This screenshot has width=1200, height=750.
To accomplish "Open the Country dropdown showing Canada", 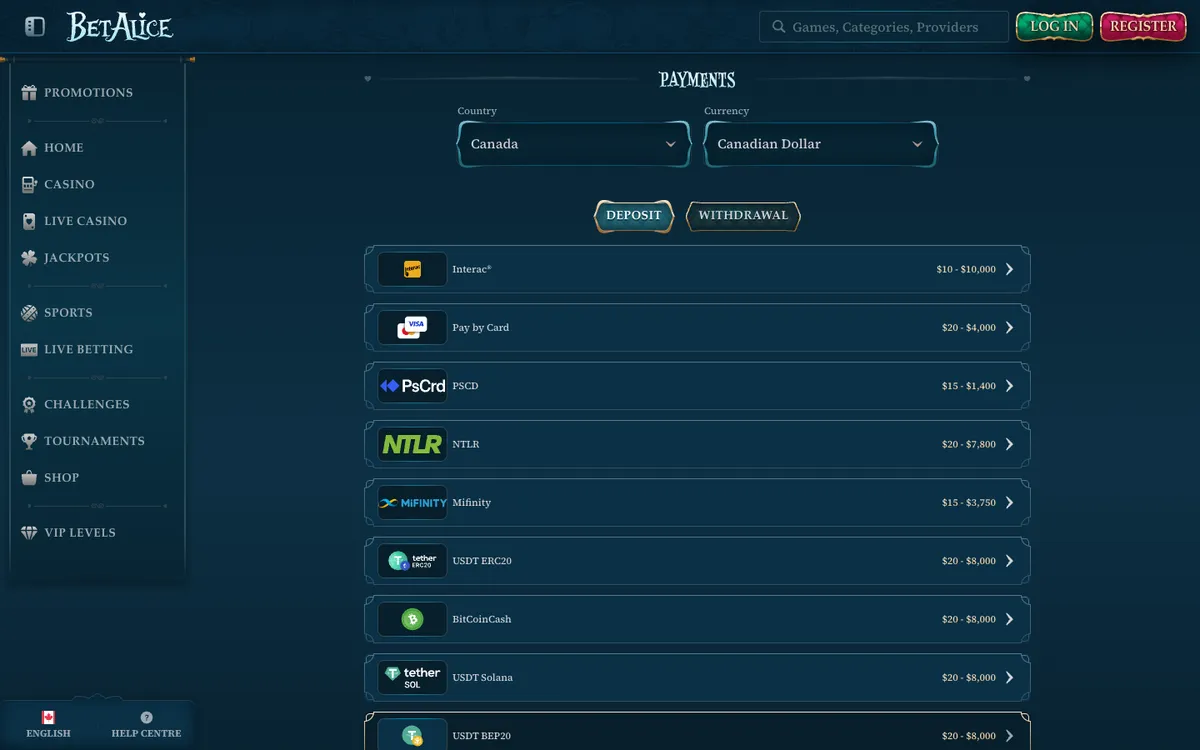I will (574, 144).
